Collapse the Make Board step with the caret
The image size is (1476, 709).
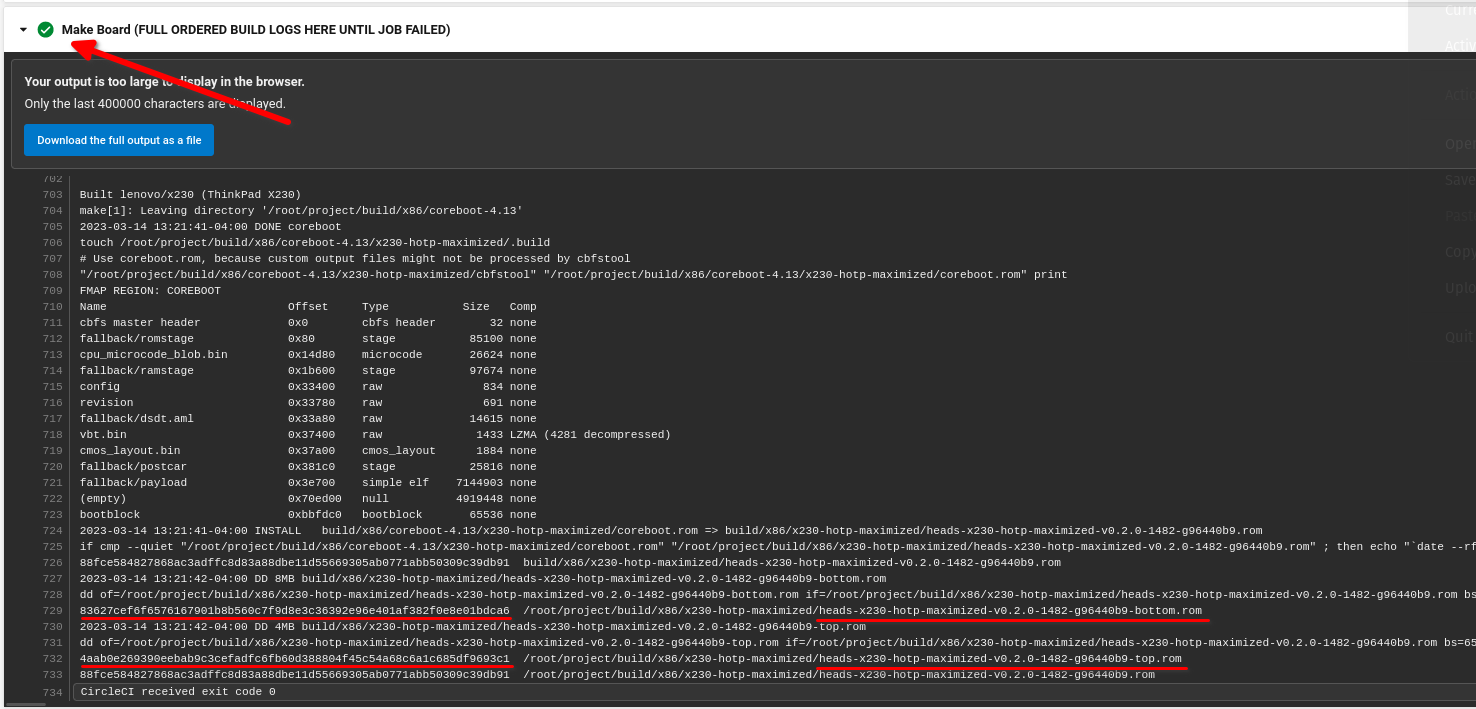23,30
